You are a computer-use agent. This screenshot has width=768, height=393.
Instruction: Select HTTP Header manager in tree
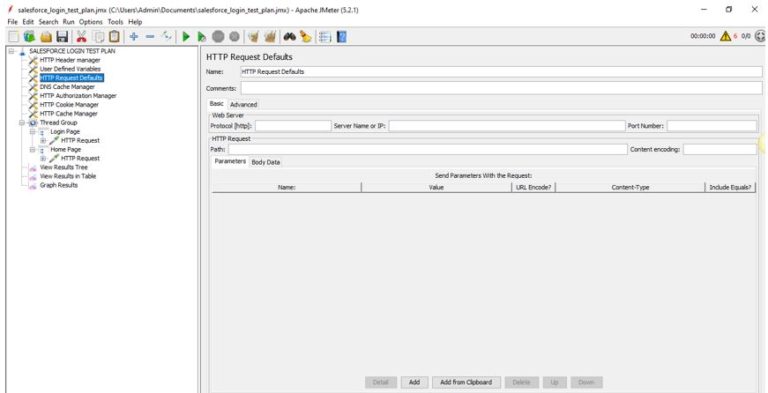[x=70, y=60]
